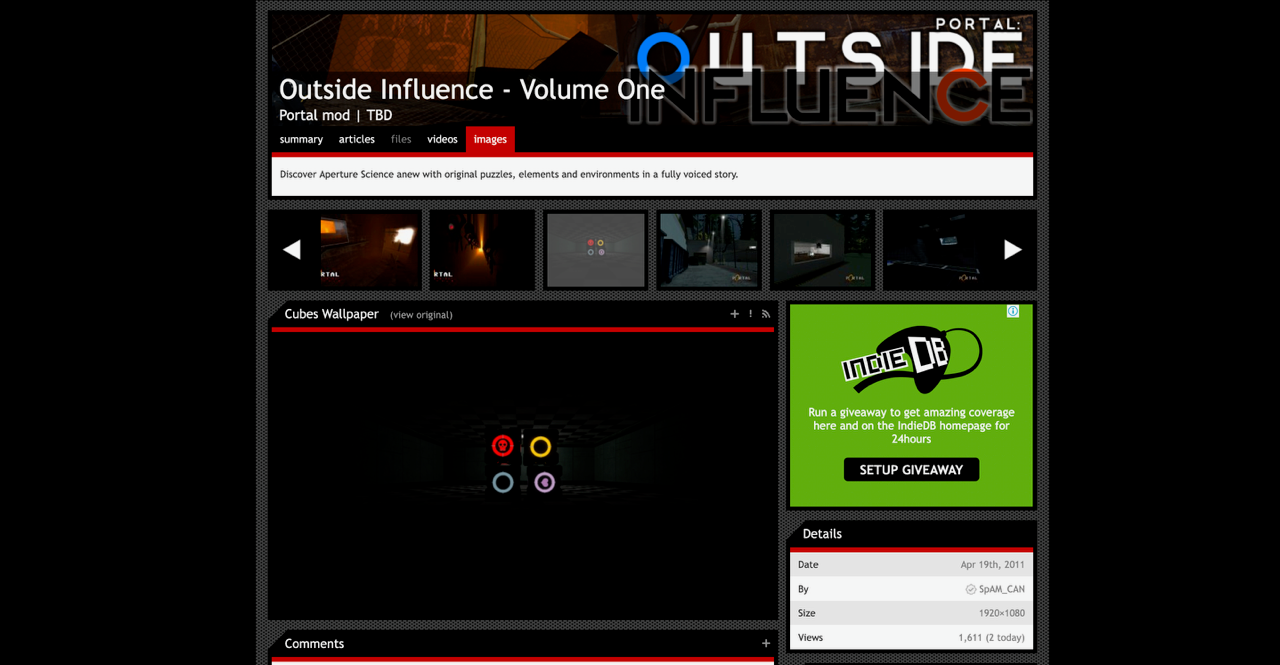The image size is (1280, 665).
Task: Select the snowy street scene thumbnail
Action: [x=708, y=249]
